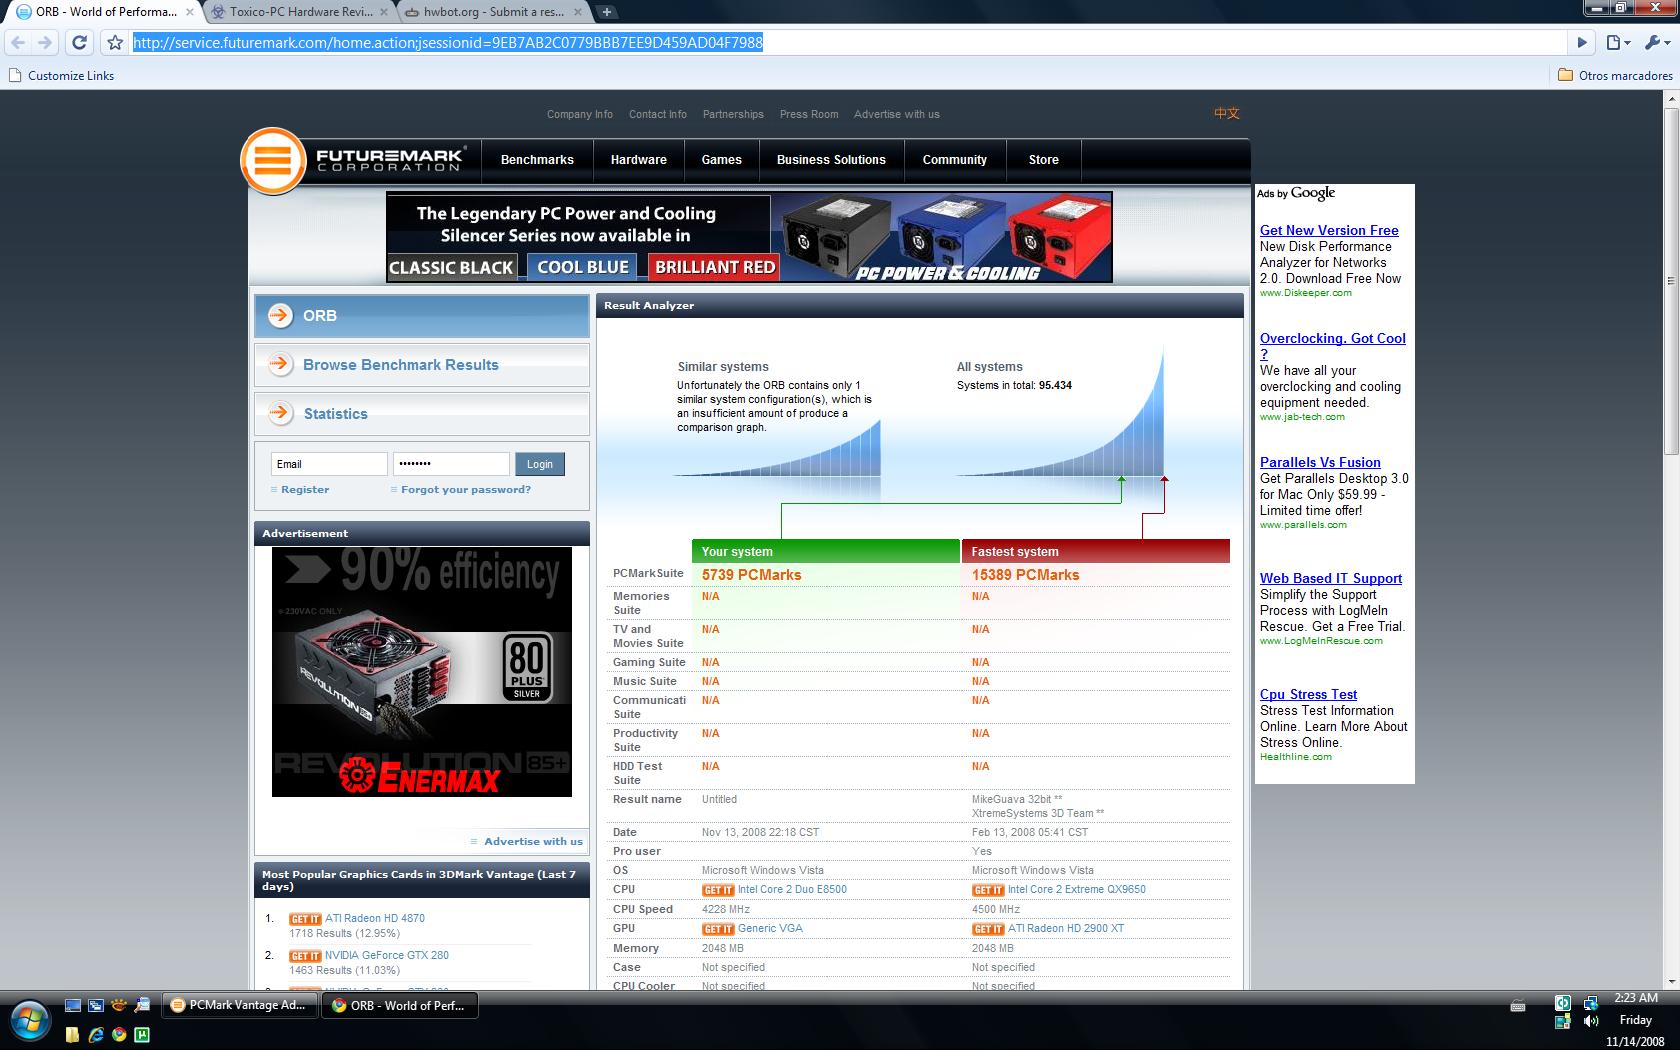Viewport: 1680px width, 1050px height.
Task: Open the Press Room link
Action: [x=809, y=114]
